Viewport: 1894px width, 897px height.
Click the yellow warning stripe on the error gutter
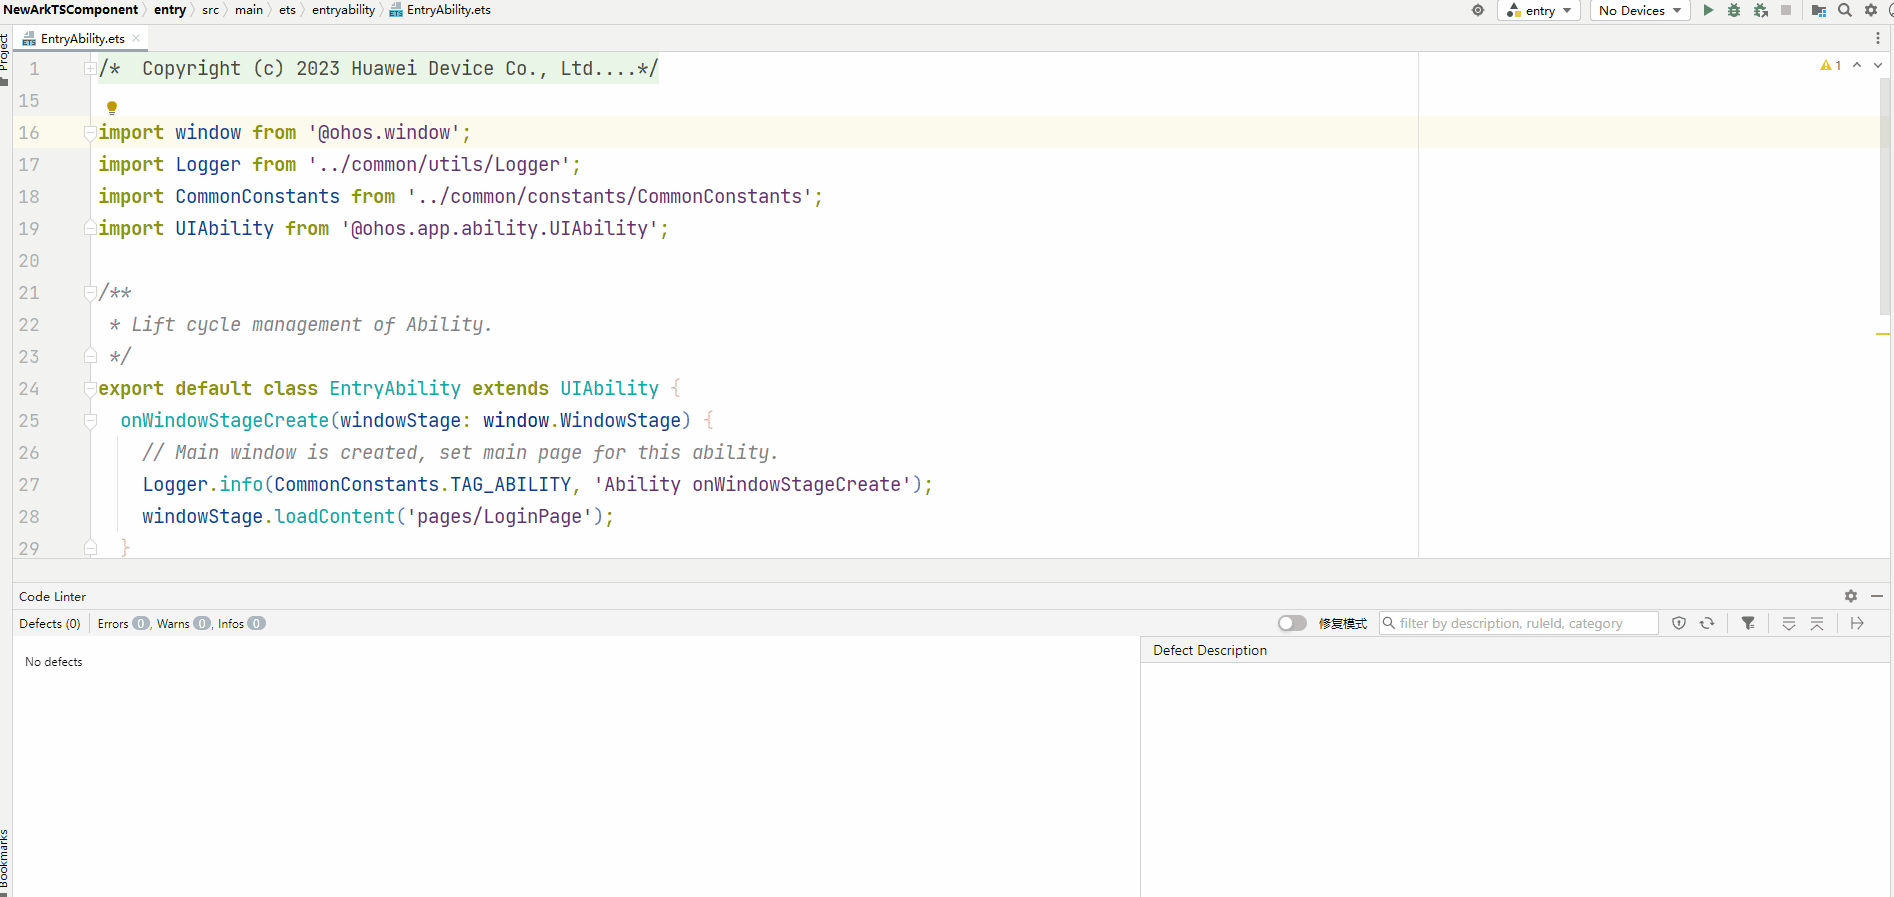click(x=1883, y=333)
